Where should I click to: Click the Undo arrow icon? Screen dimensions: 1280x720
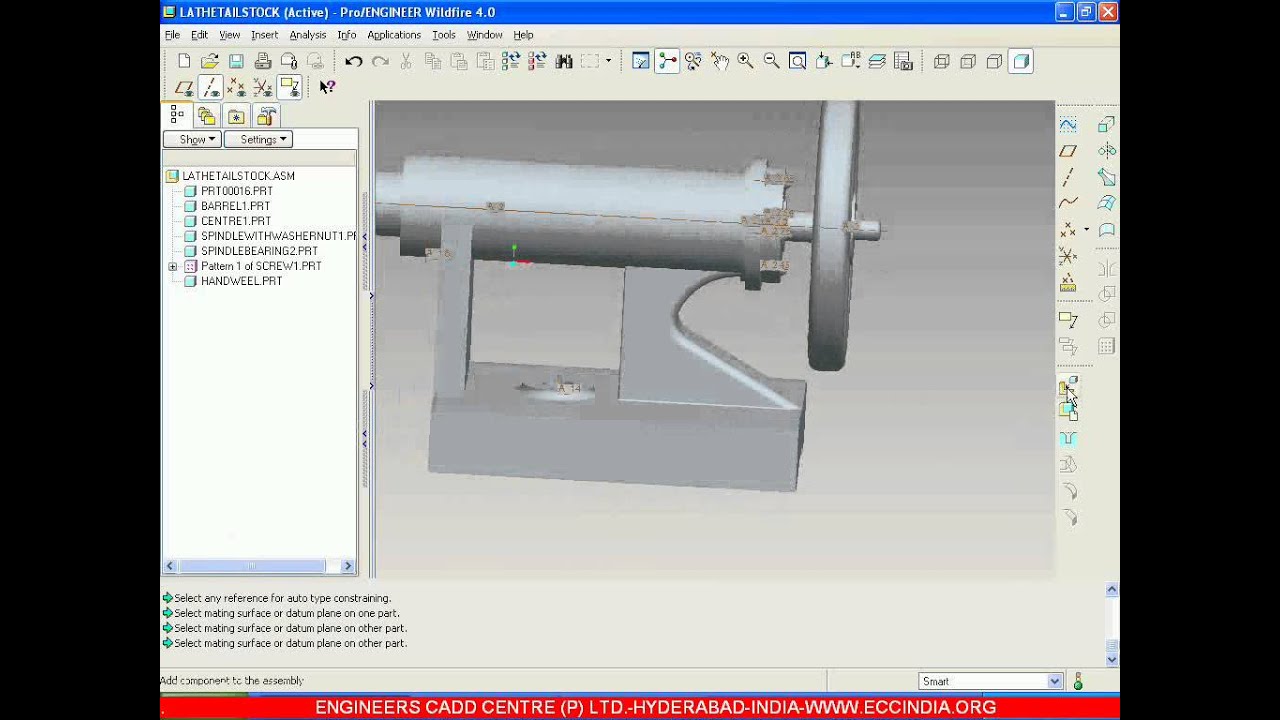click(x=353, y=62)
